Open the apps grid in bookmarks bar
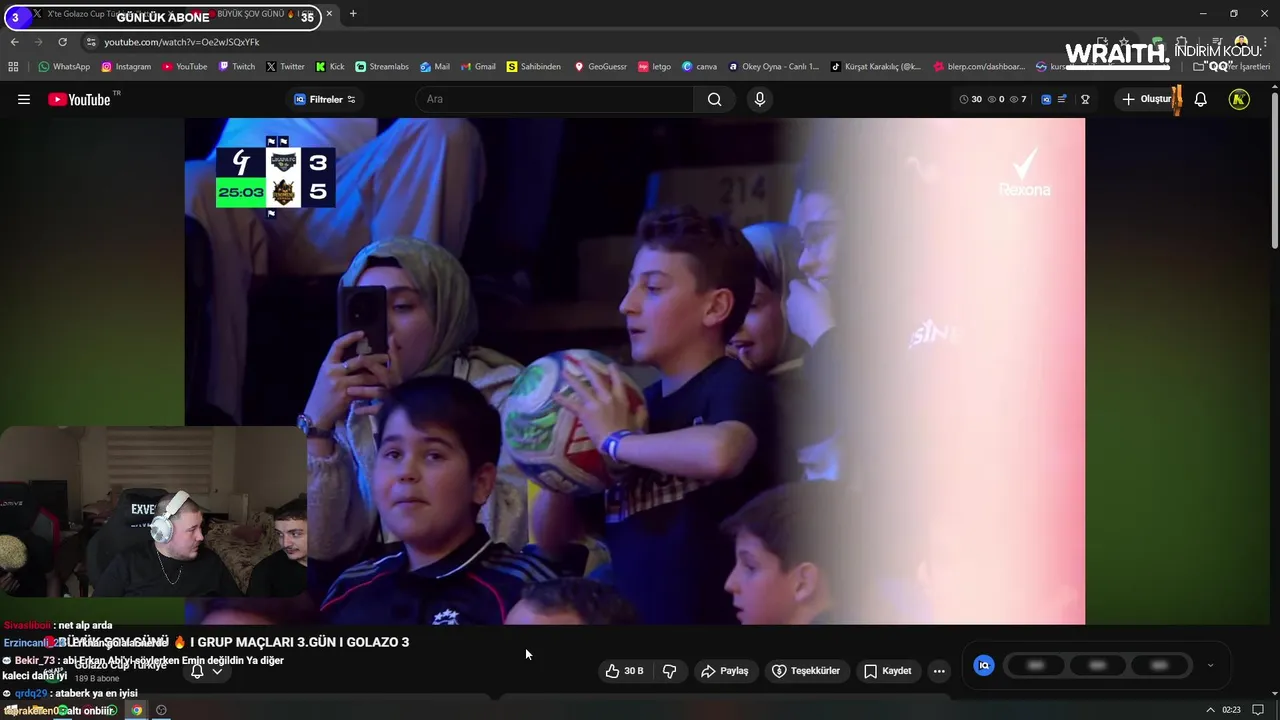This screenshot has width=1280, height=720. click(x=13, y=67)
